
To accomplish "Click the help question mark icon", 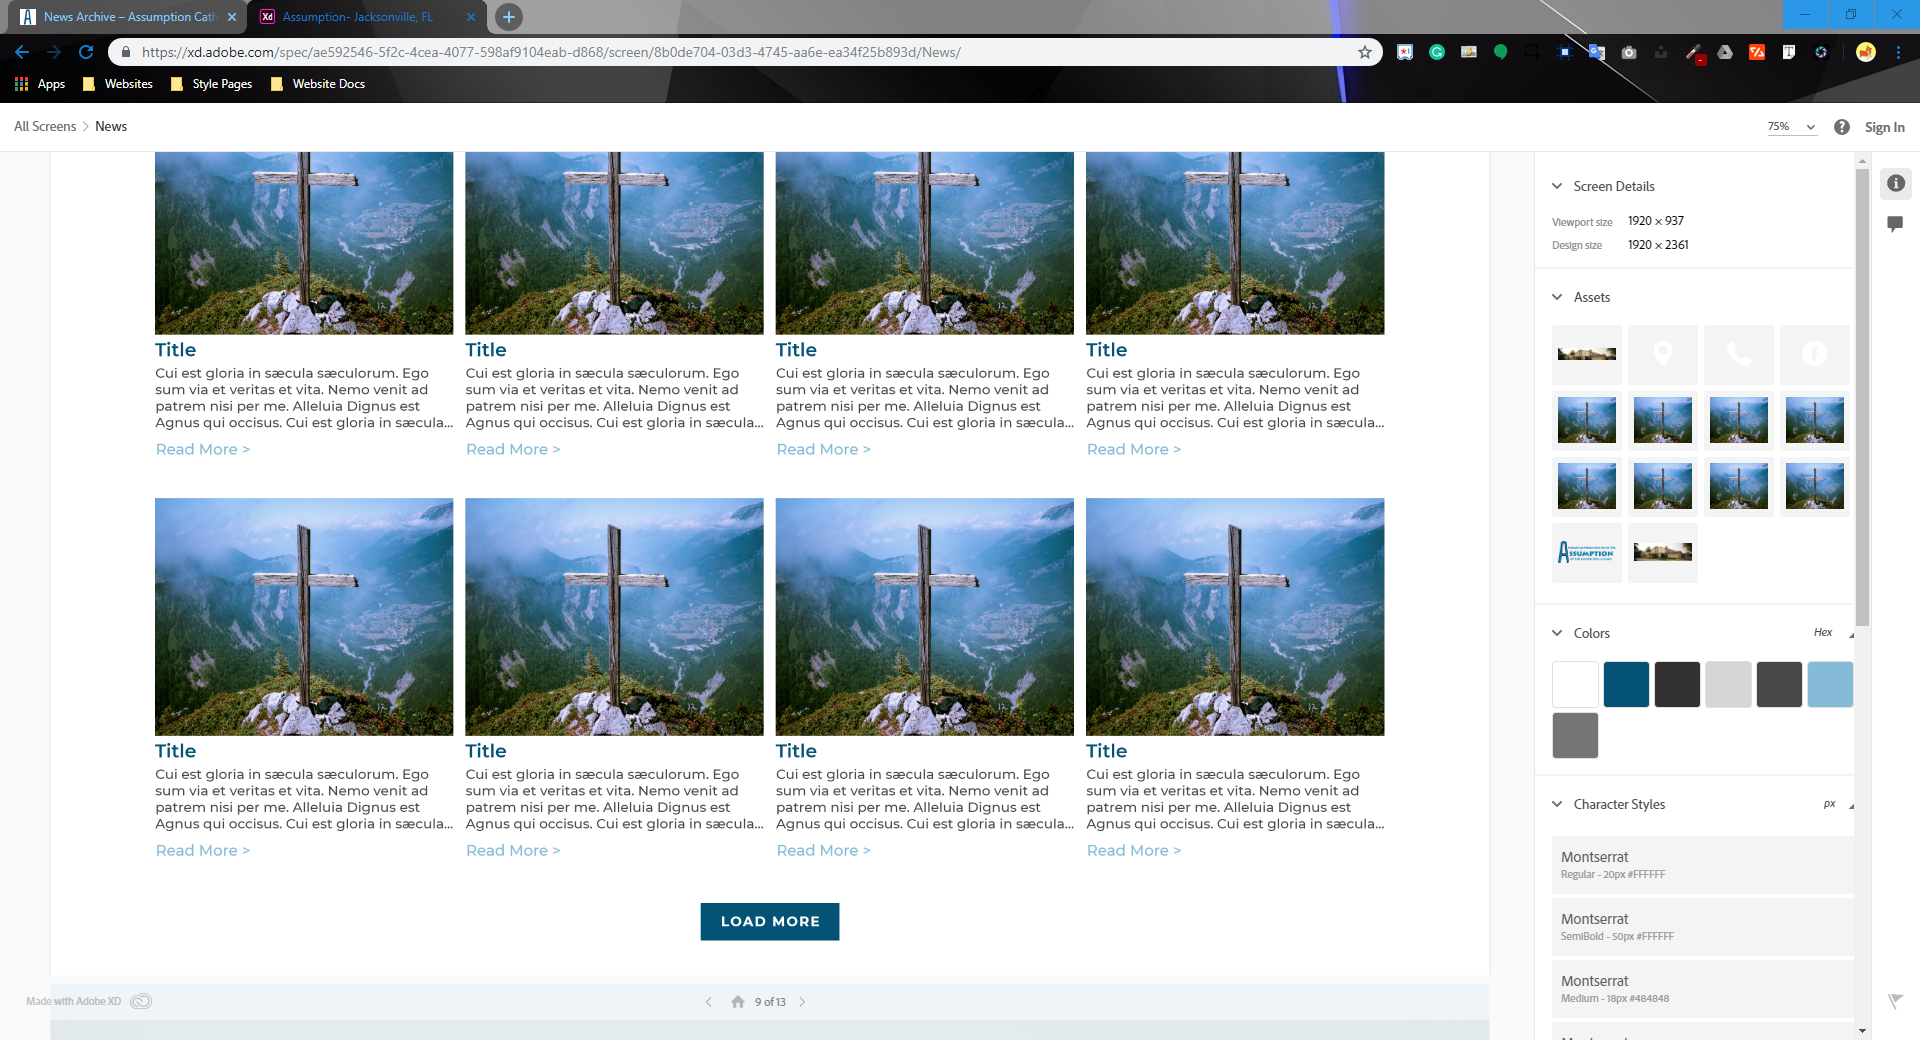I will pyautogui.click(x=1841, y=127).
